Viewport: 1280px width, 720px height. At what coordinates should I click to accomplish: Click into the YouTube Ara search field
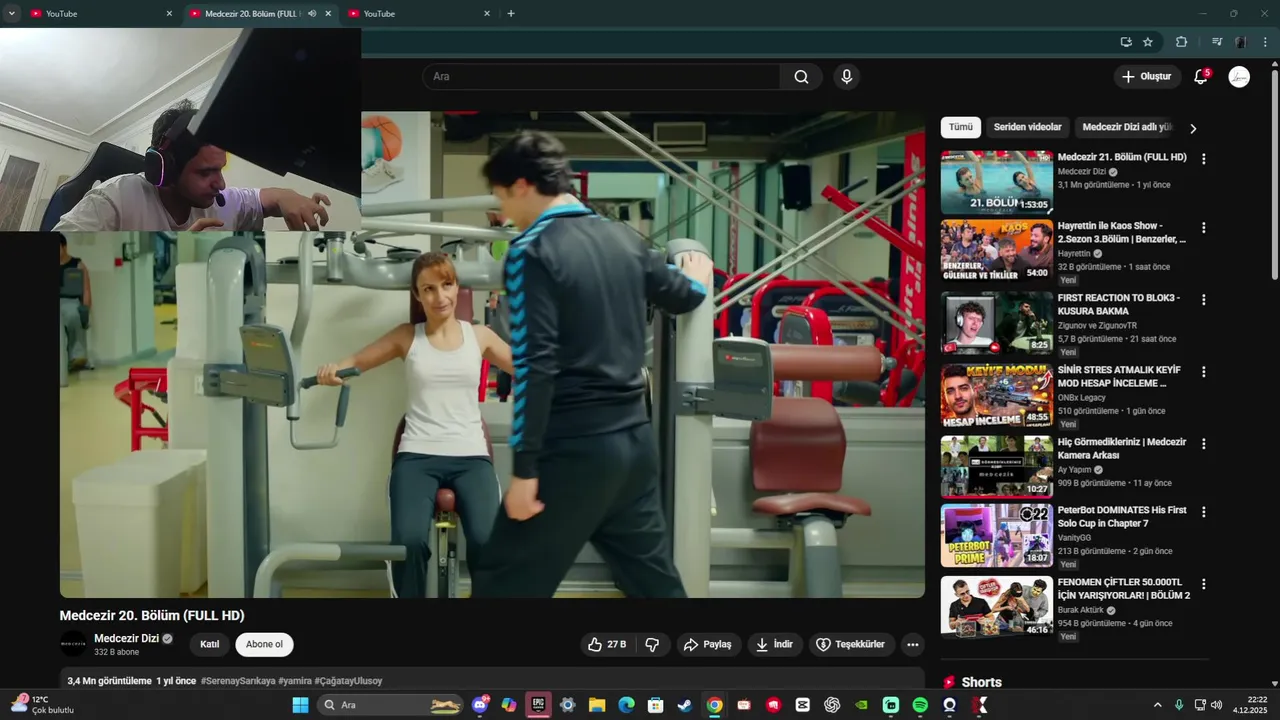(601, 77)
